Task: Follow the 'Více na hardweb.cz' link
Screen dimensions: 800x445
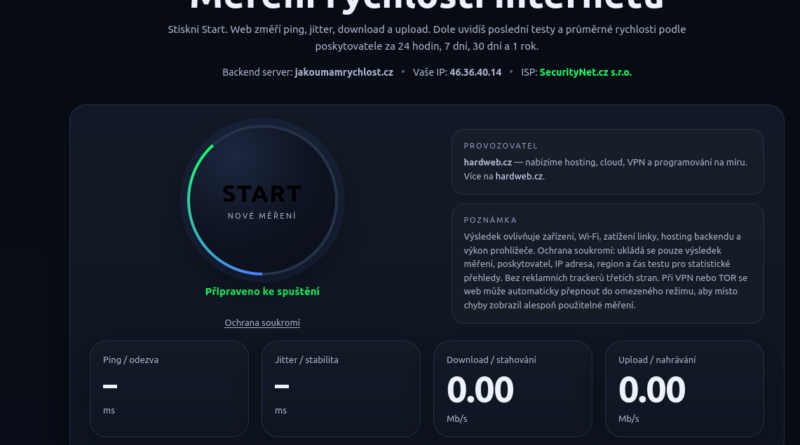Action: (x=518, y=176)
